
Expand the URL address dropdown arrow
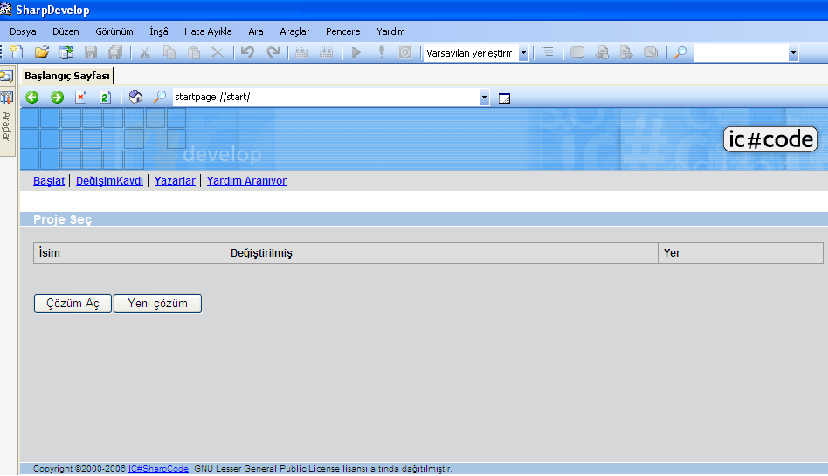click(484, 97)
